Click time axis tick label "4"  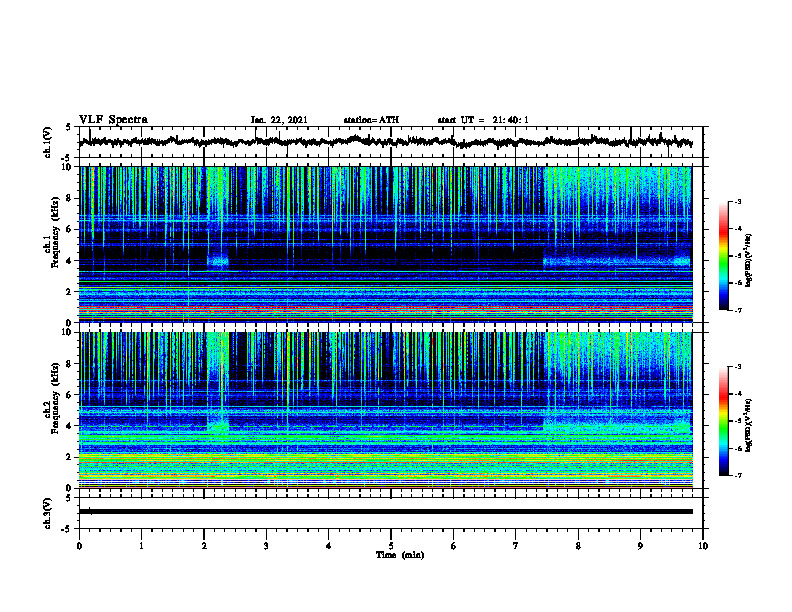click(329, 546)
